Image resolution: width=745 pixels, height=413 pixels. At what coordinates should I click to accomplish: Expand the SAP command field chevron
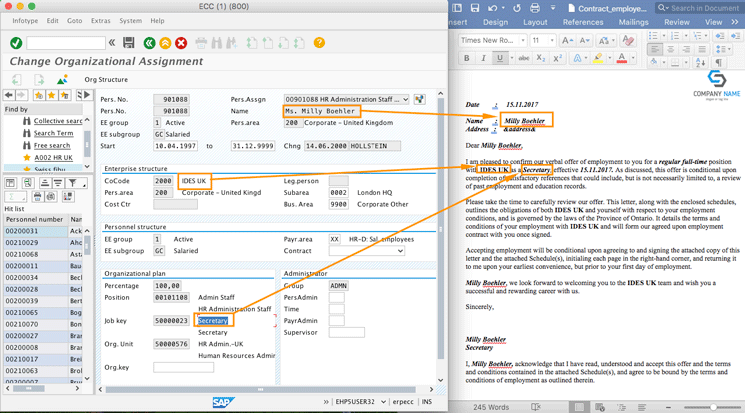[x=112, y=43]
